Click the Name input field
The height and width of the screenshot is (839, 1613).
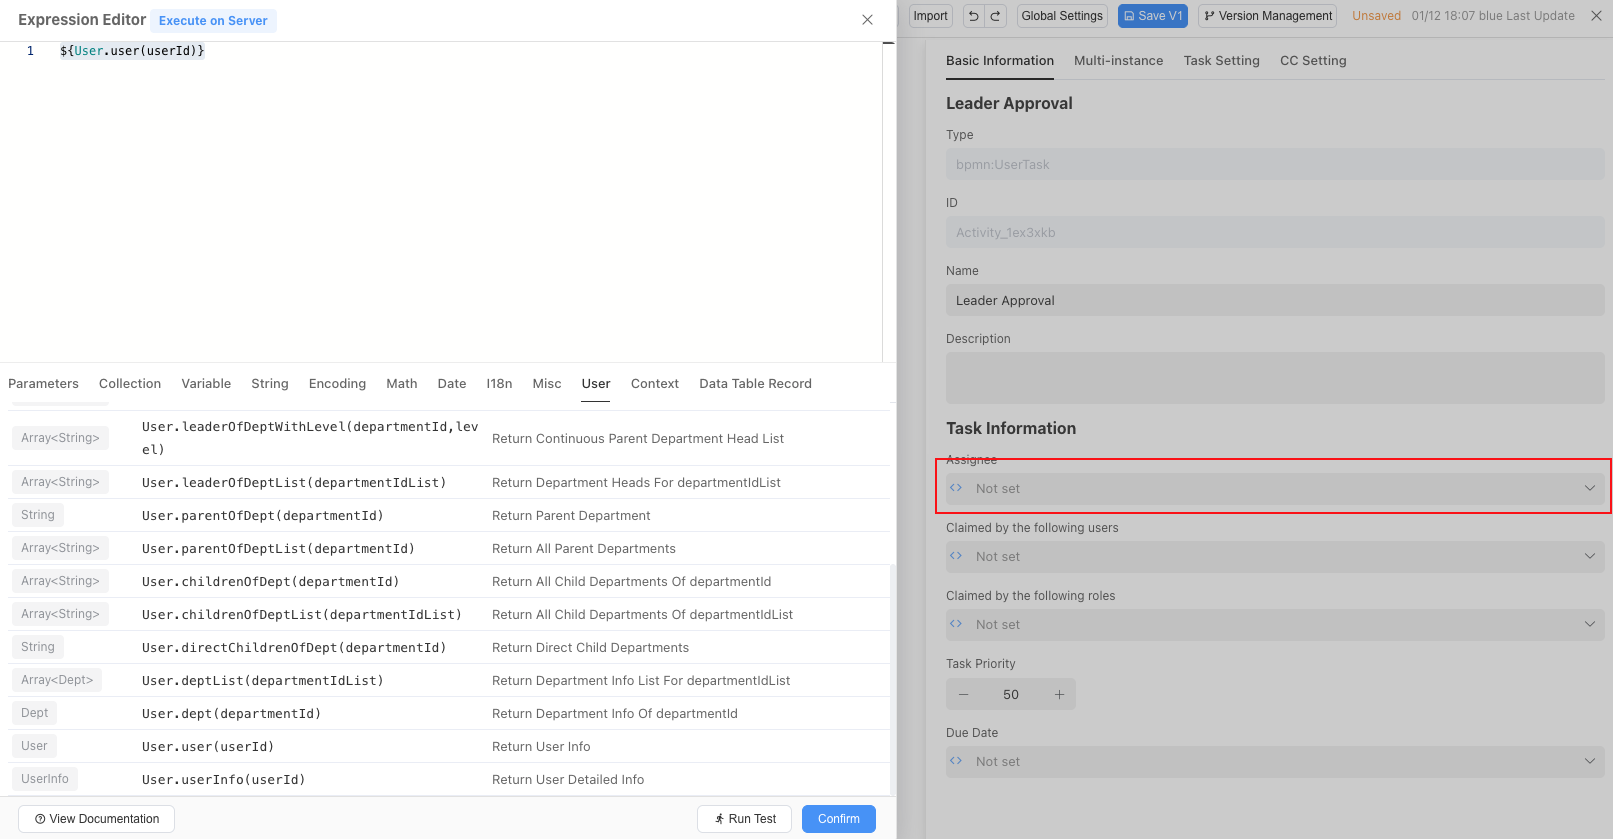(x=1274, y=300)
